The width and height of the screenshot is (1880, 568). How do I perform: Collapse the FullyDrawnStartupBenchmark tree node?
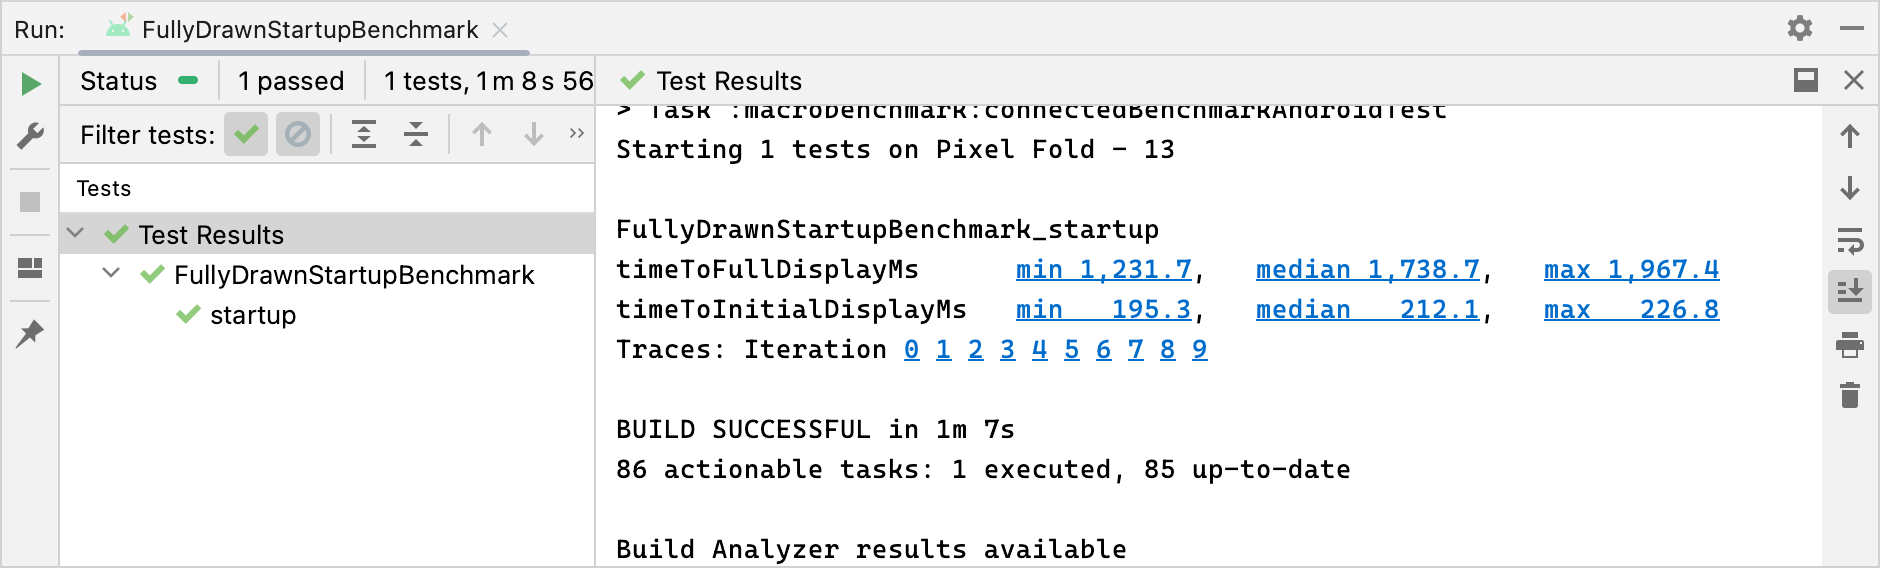tap(112, 274)
